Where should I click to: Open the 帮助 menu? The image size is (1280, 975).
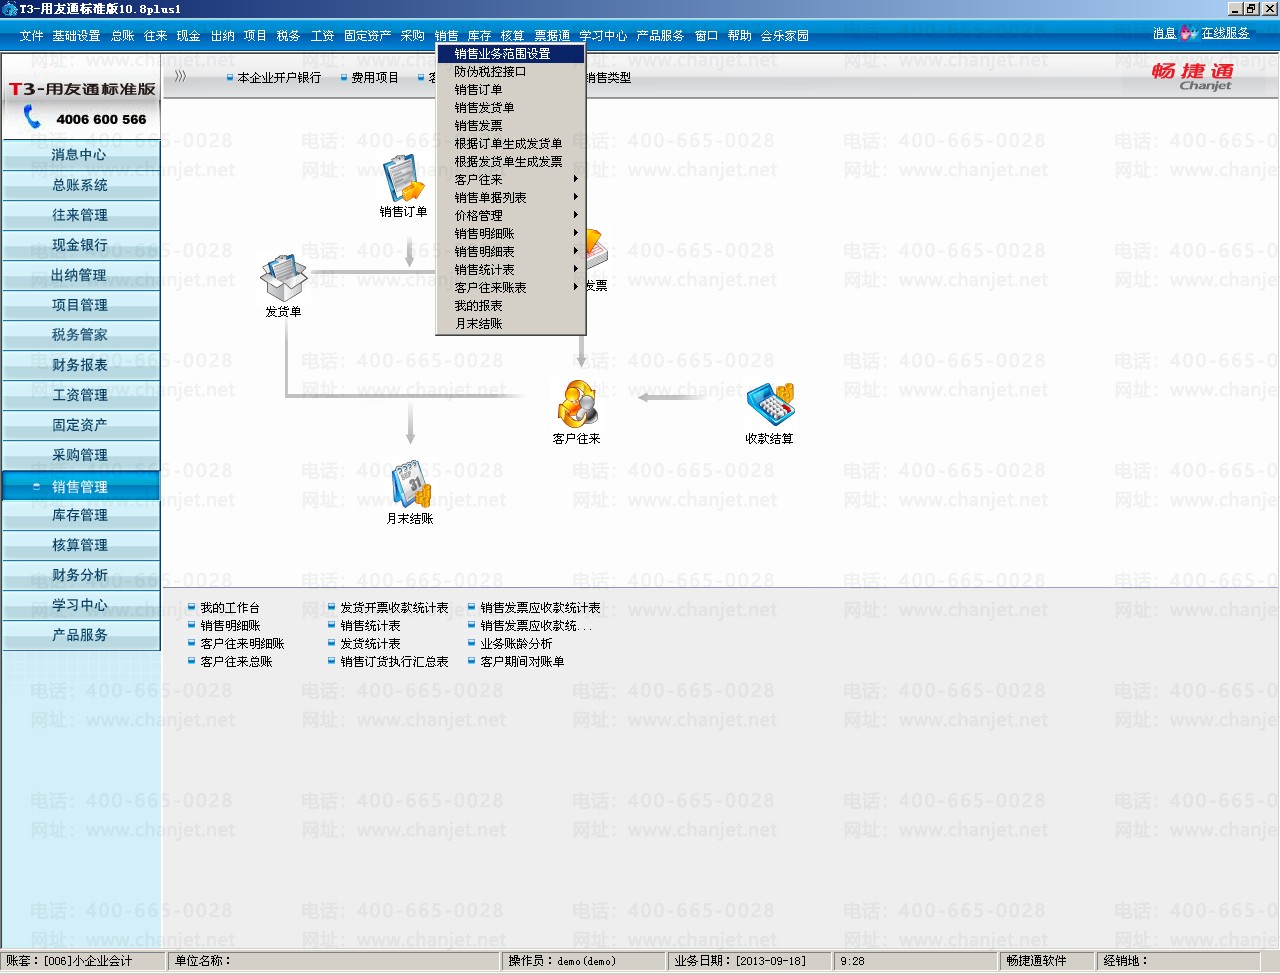(739, 36)
